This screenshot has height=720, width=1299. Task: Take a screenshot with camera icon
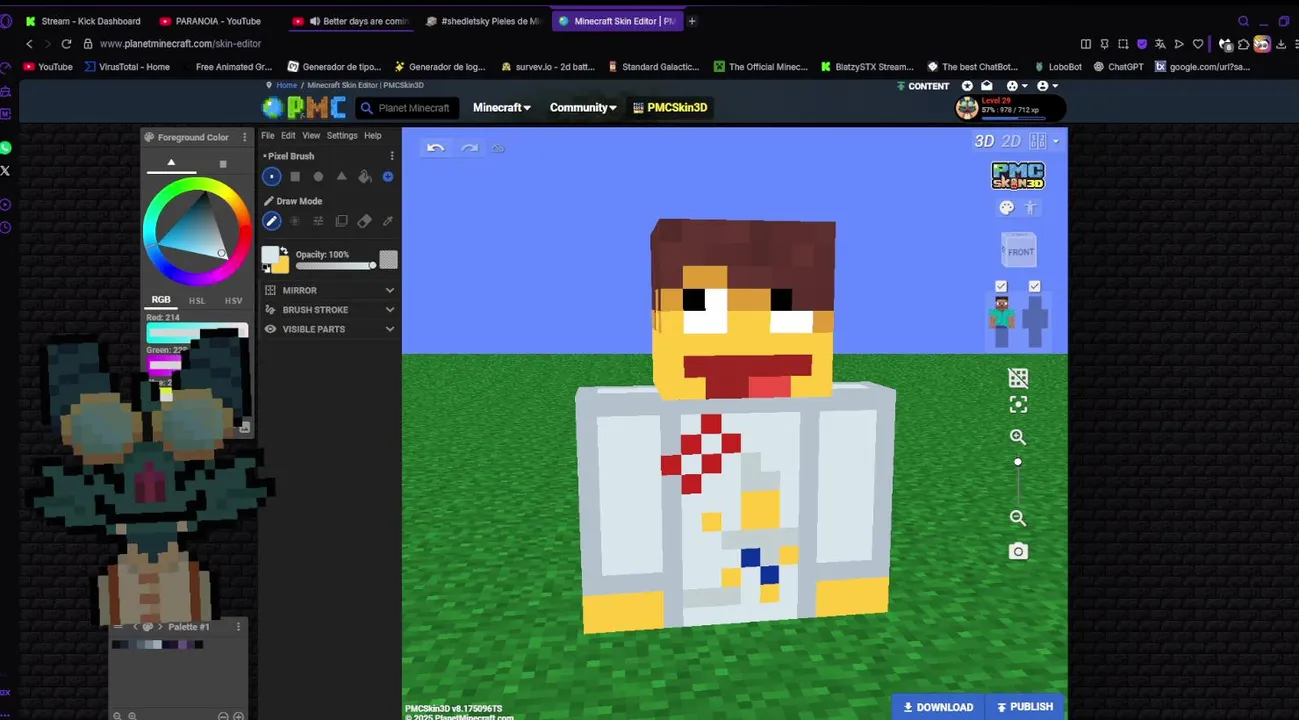[1018, 551]
